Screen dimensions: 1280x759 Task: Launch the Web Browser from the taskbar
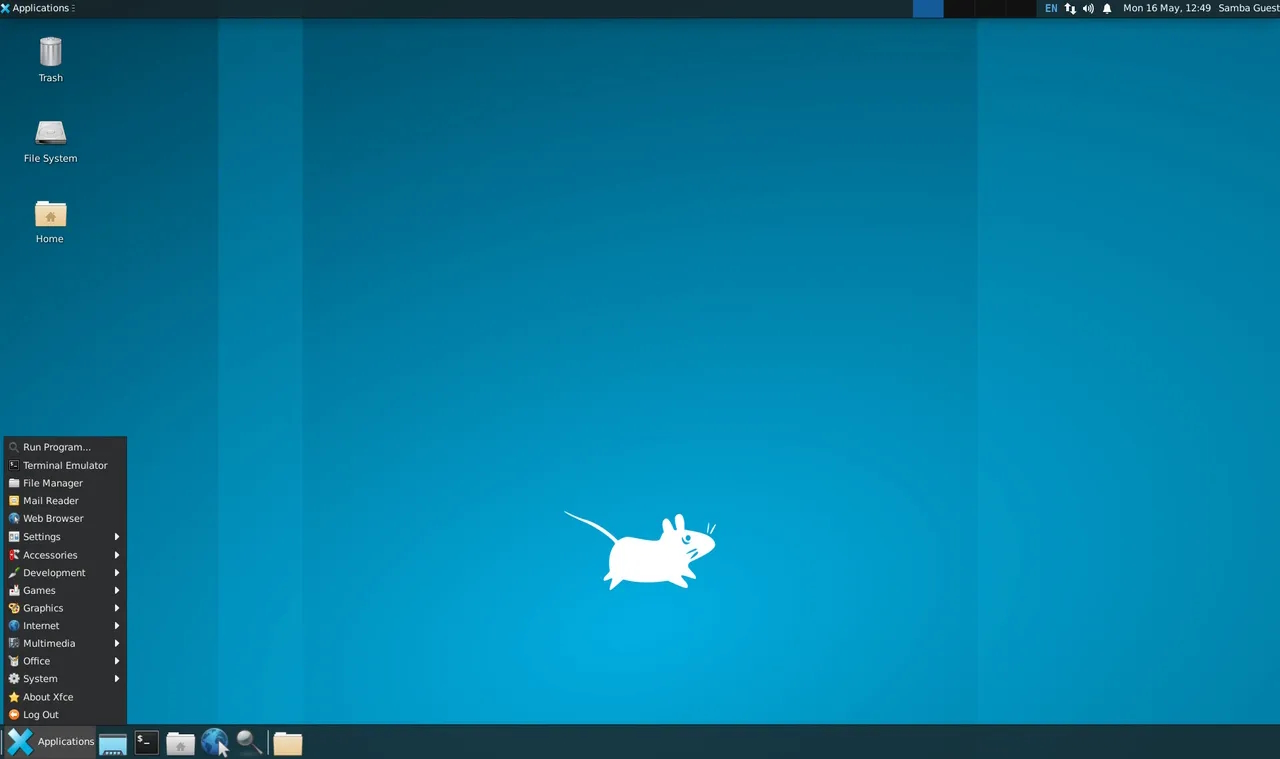214,742
